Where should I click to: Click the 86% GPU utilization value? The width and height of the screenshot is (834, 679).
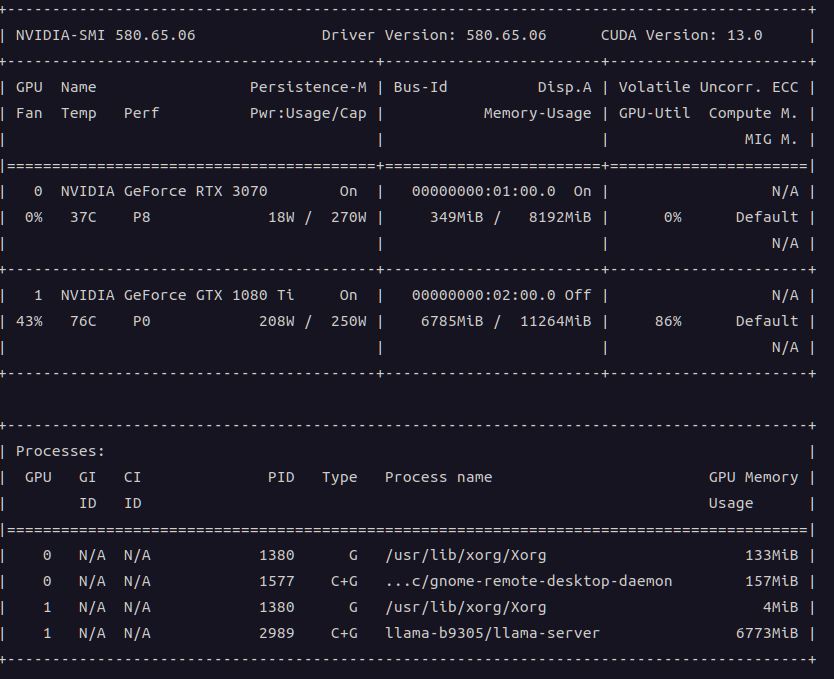(x=668, y=321)
